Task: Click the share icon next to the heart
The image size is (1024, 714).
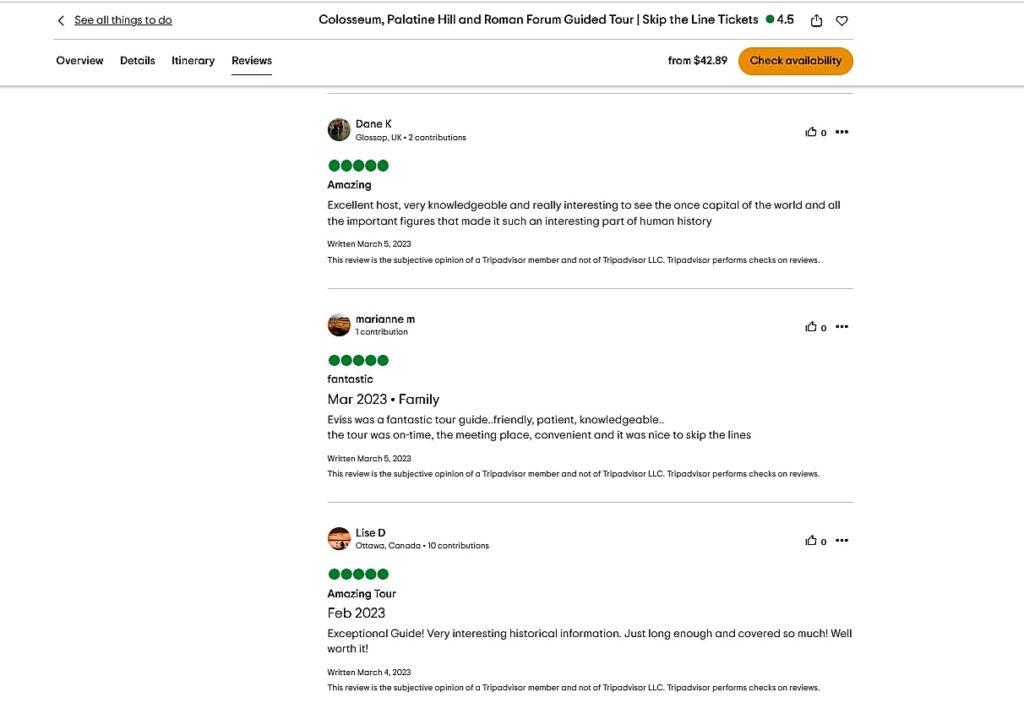Action: click(x=815, y=19)
